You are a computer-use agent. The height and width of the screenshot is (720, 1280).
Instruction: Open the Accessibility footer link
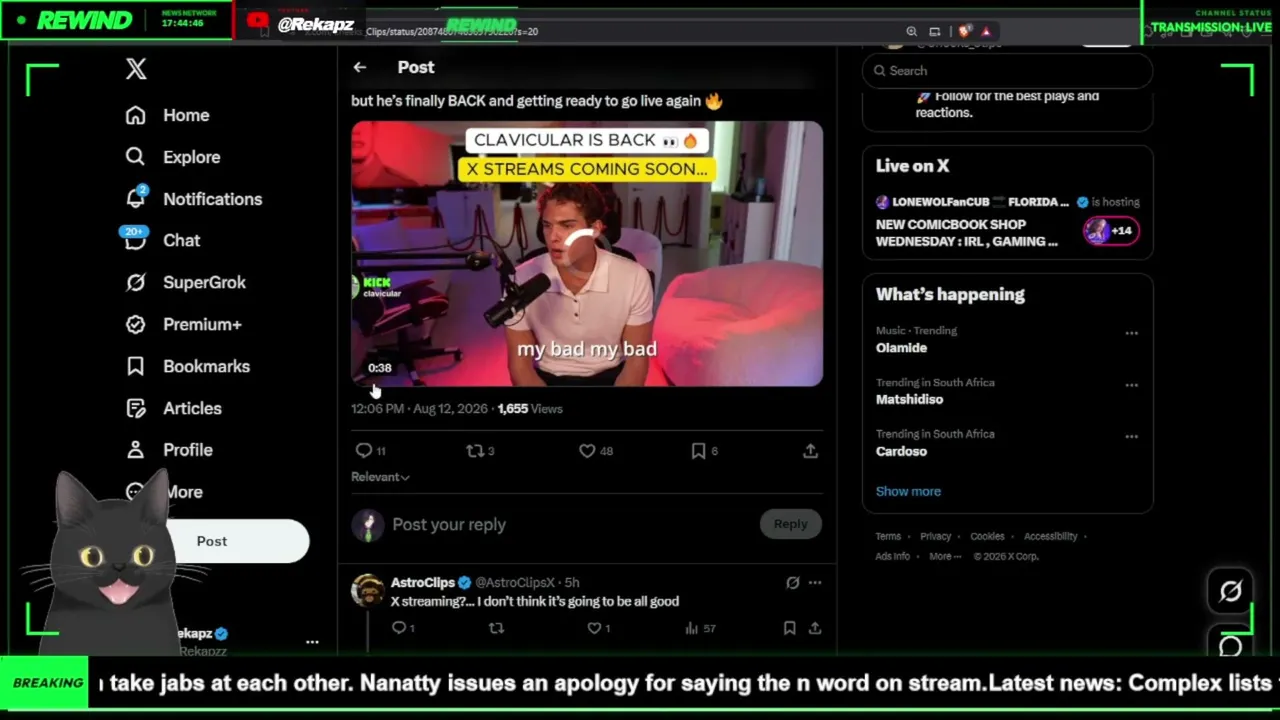pos(1050,536)
